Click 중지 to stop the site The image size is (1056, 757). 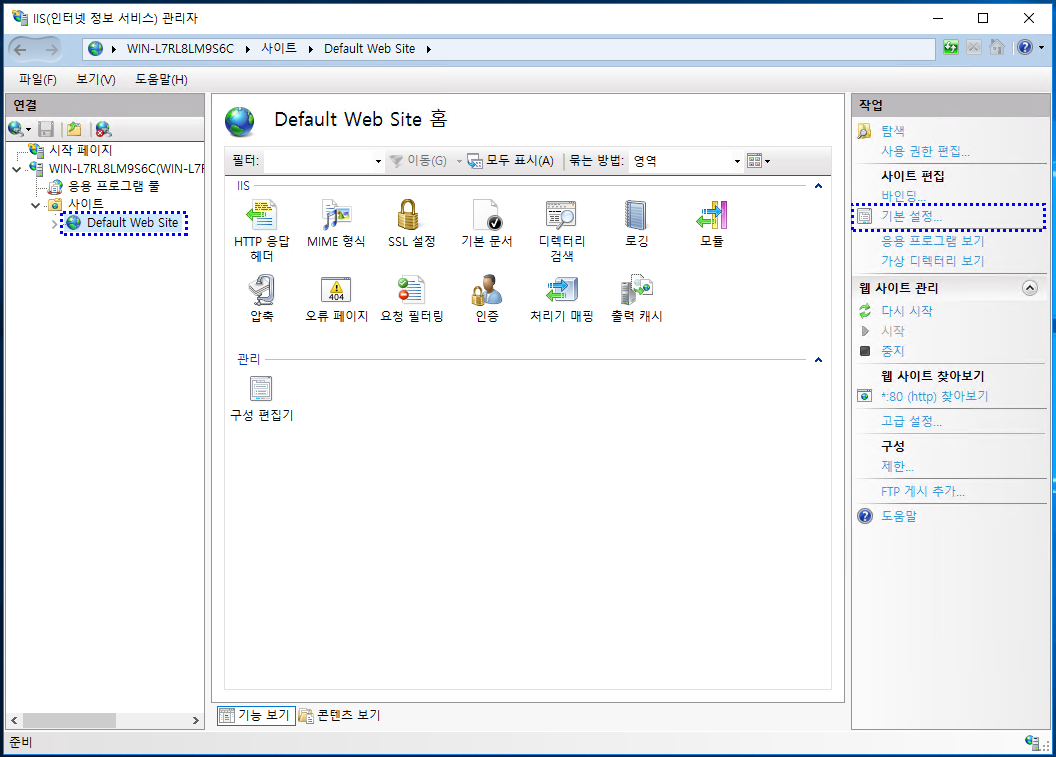pyautogui.click(x=893, y=351)
